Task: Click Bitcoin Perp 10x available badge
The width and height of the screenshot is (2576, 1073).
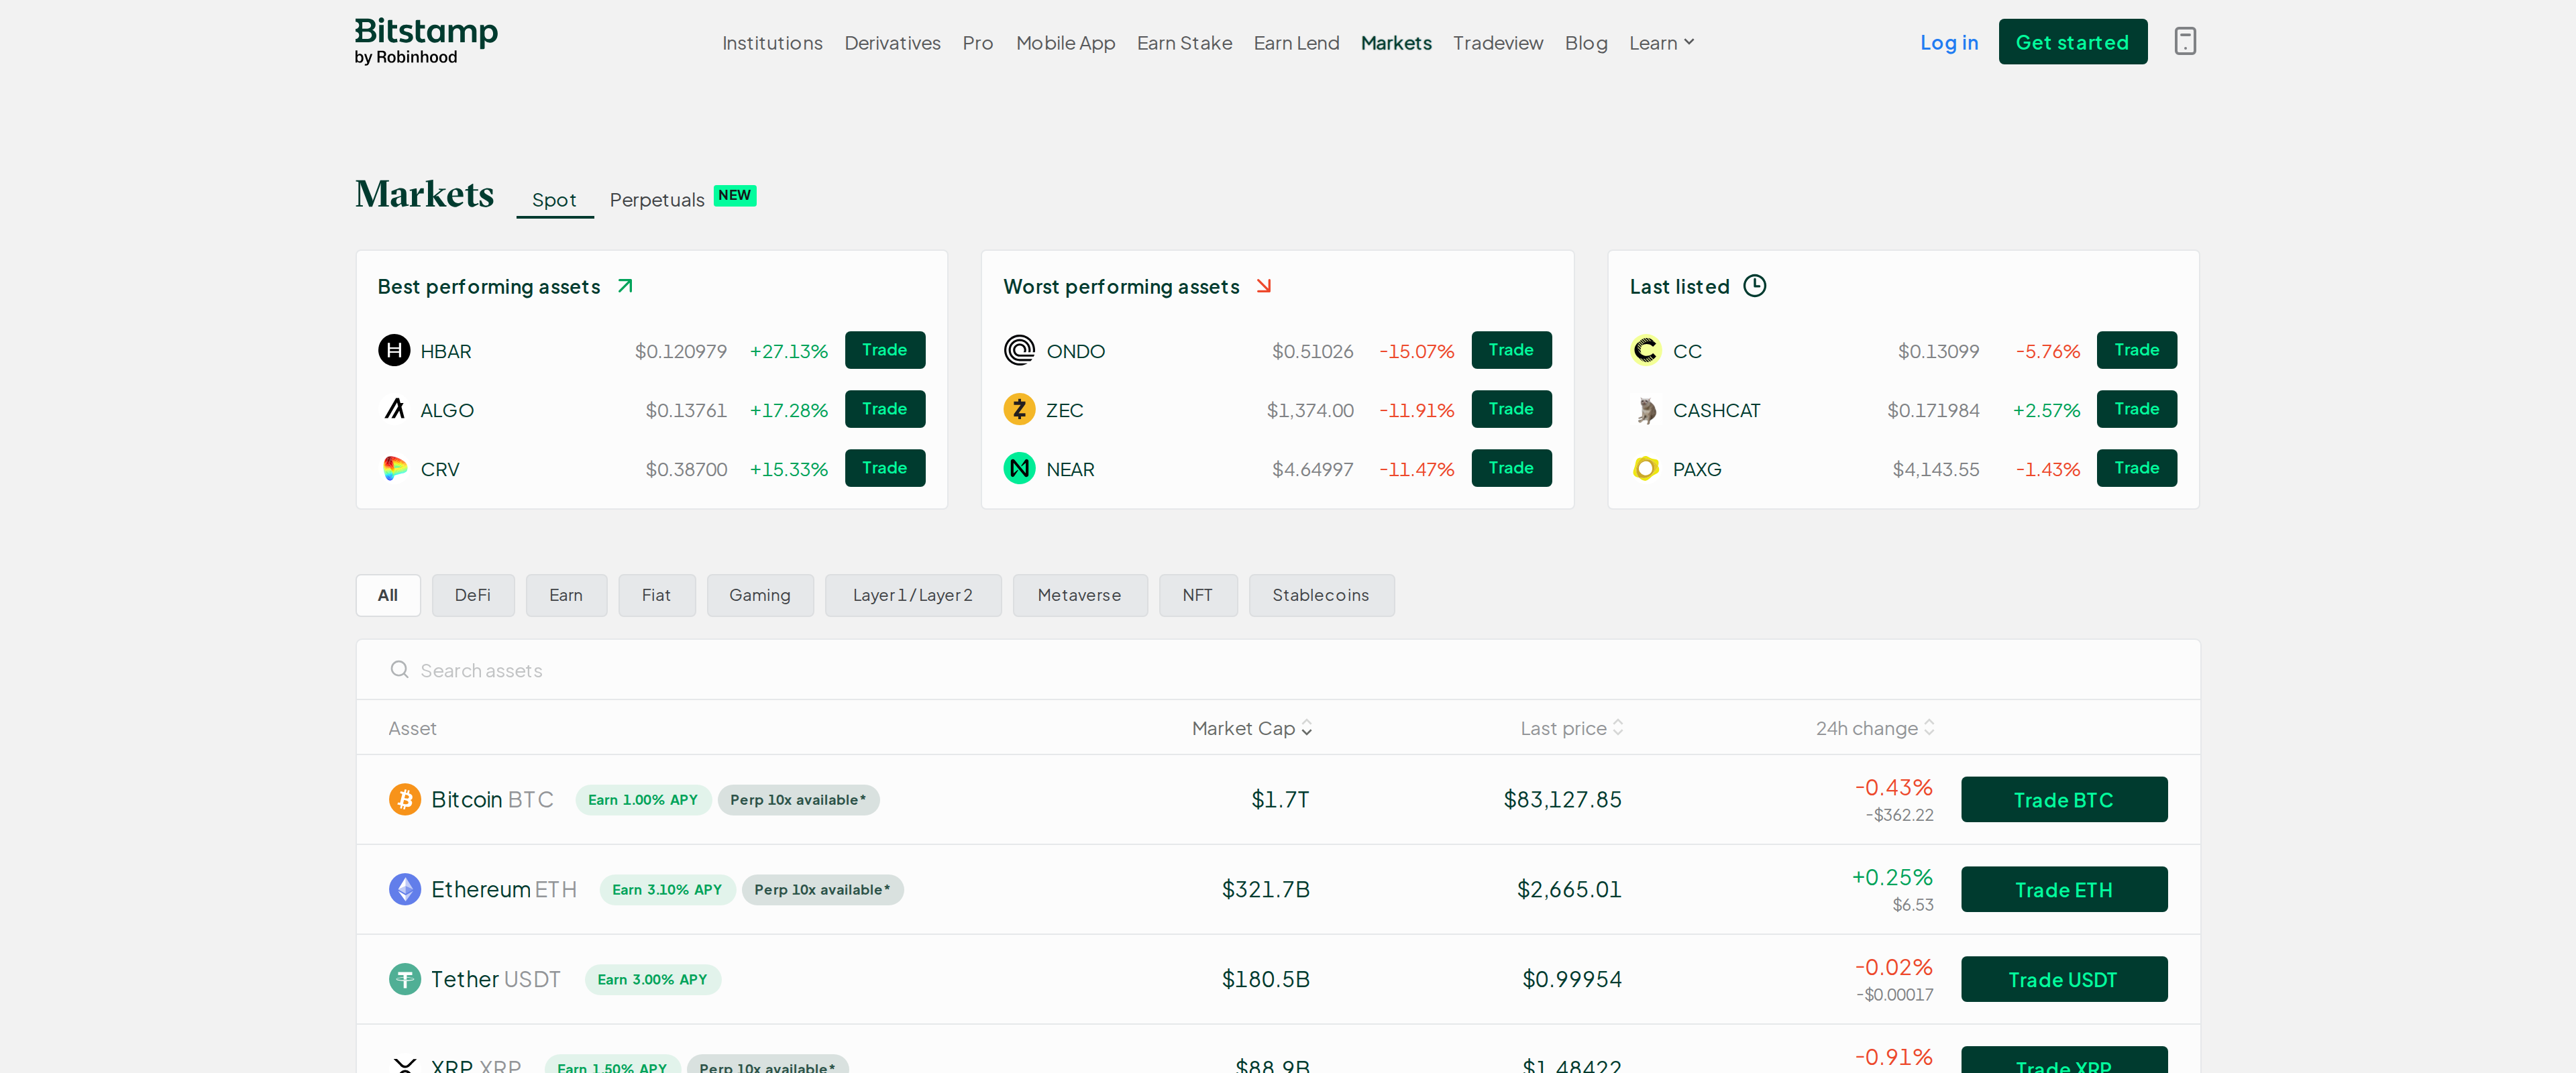Action: pos(798,799)
